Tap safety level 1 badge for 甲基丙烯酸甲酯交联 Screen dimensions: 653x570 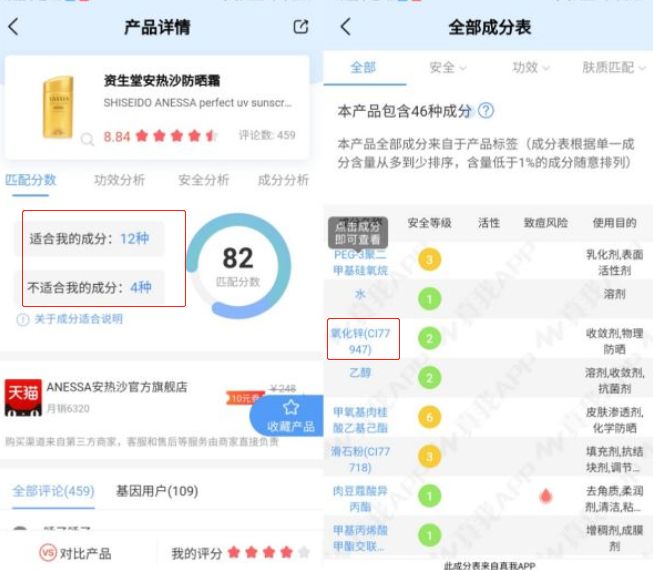pos(429,535)
